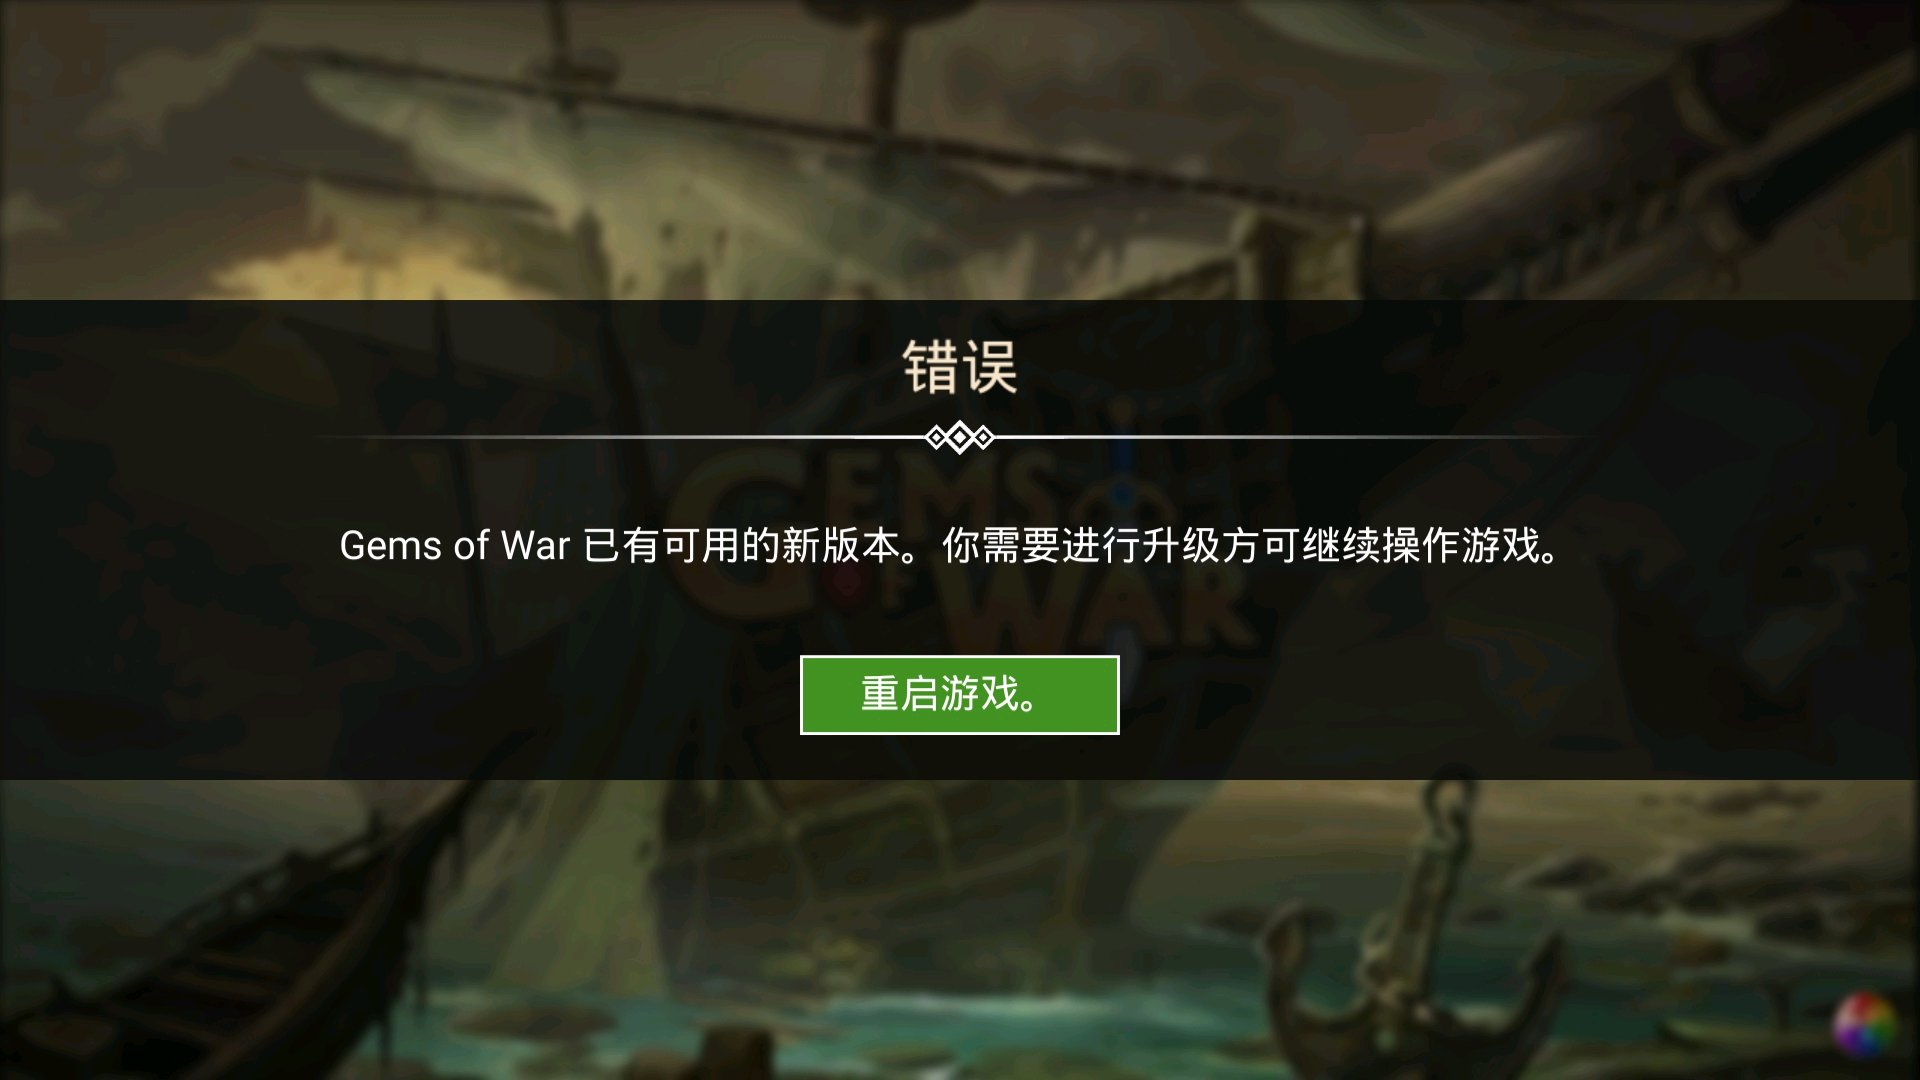The height and width of the screenshot is (1080, 1920).
Task: Click the character 错 in the title
Action: click(x=930, y=367)
